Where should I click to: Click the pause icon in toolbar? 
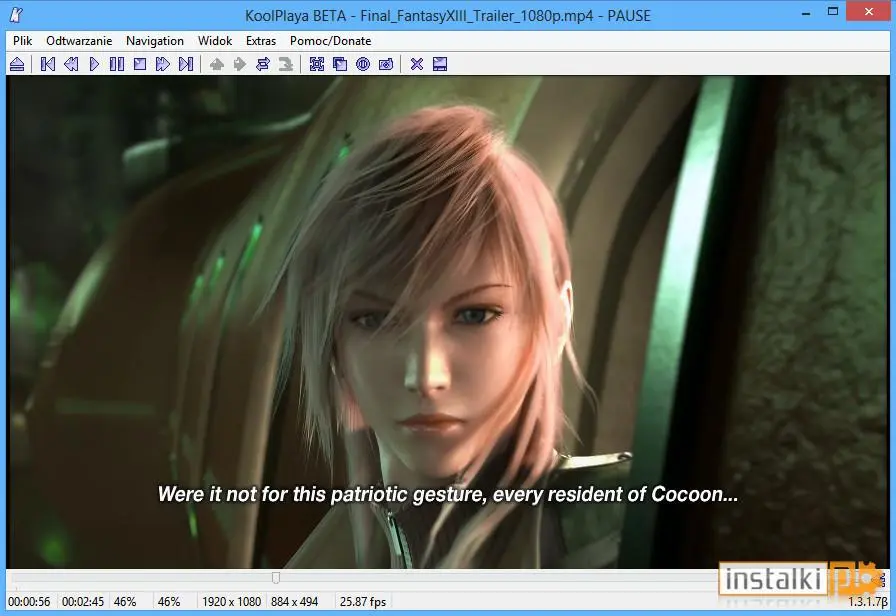(x=117, y=64)
